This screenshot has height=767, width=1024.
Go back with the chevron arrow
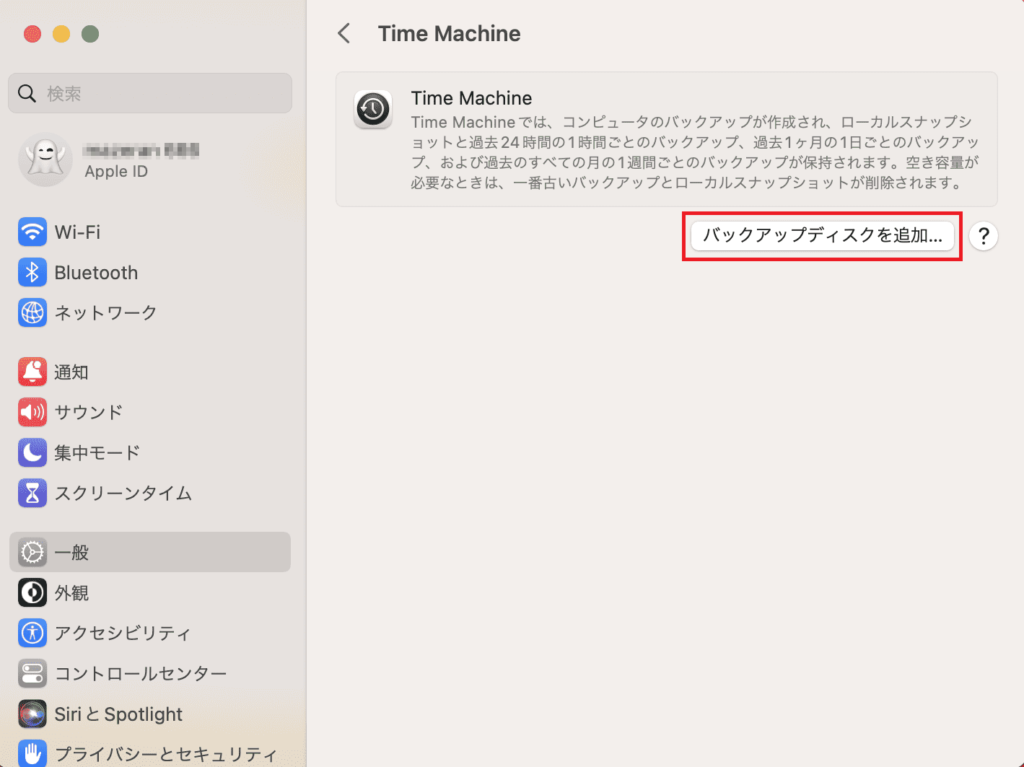[344, 33]
